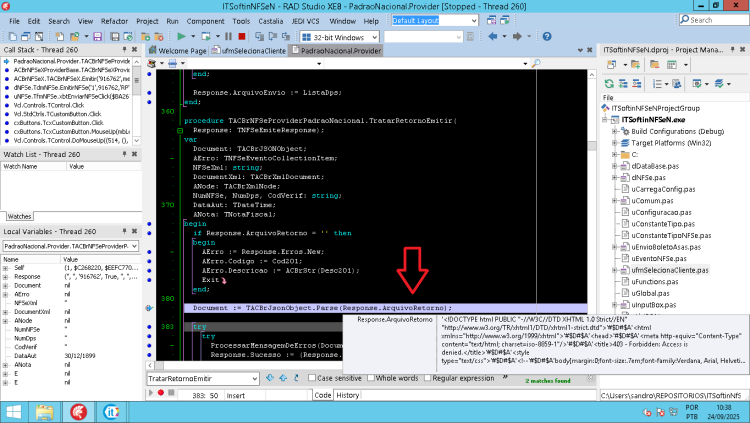Click Expand All icon in Project Manager
The width and height of the screenshot is (750, 423).
[x=623, y=84]
